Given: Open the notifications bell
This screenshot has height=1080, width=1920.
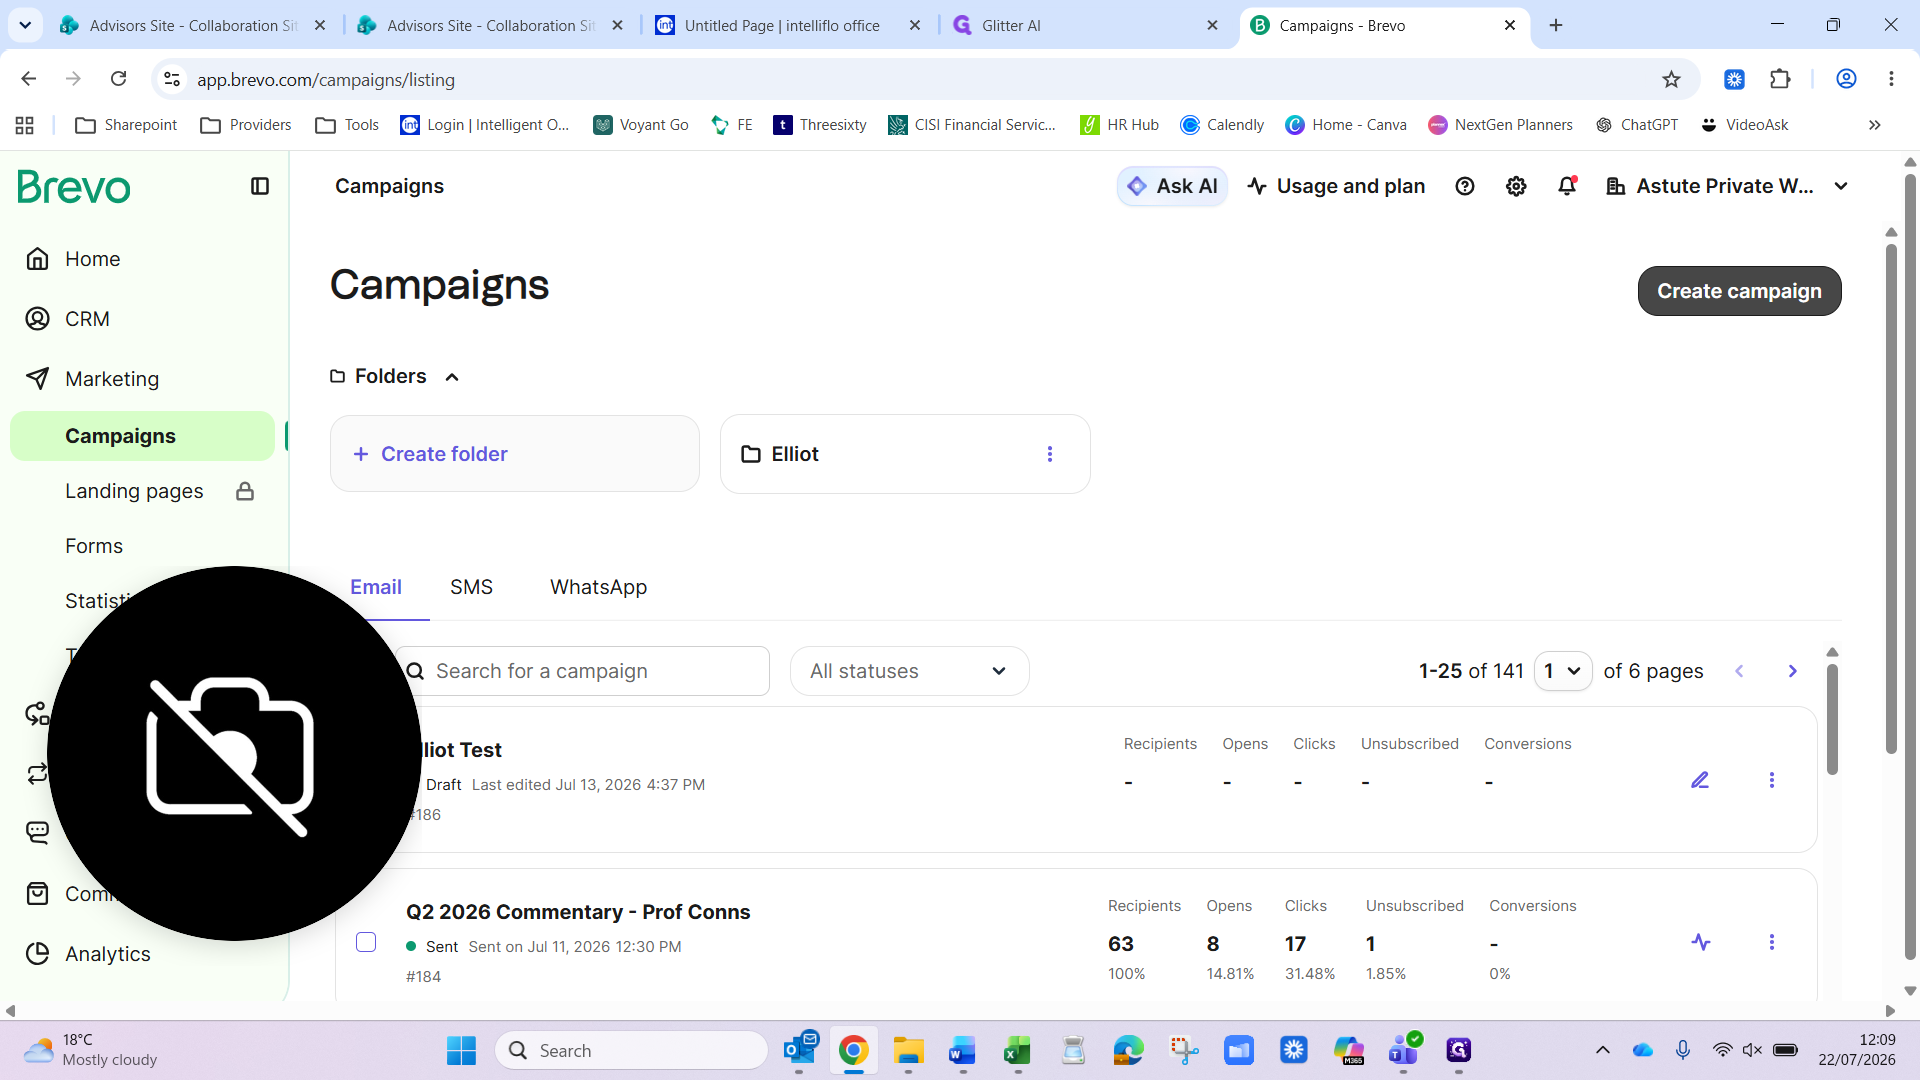Looking at the screenshot, I should pos(1567,187).
